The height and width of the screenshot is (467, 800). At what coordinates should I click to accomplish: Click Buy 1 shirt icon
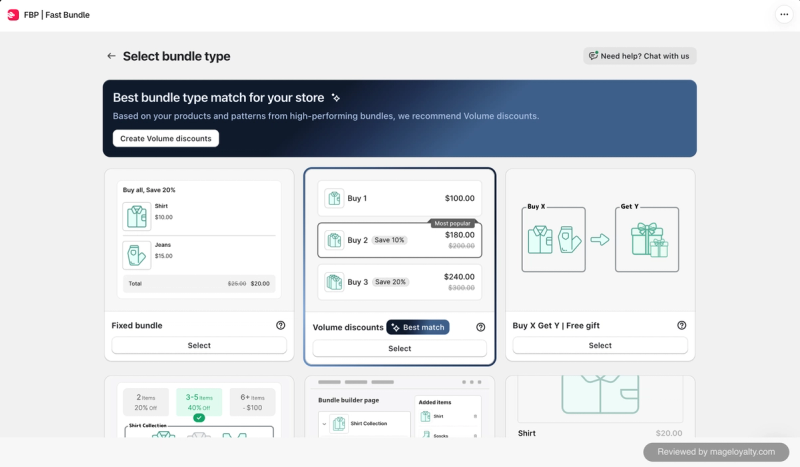[334, 198]
